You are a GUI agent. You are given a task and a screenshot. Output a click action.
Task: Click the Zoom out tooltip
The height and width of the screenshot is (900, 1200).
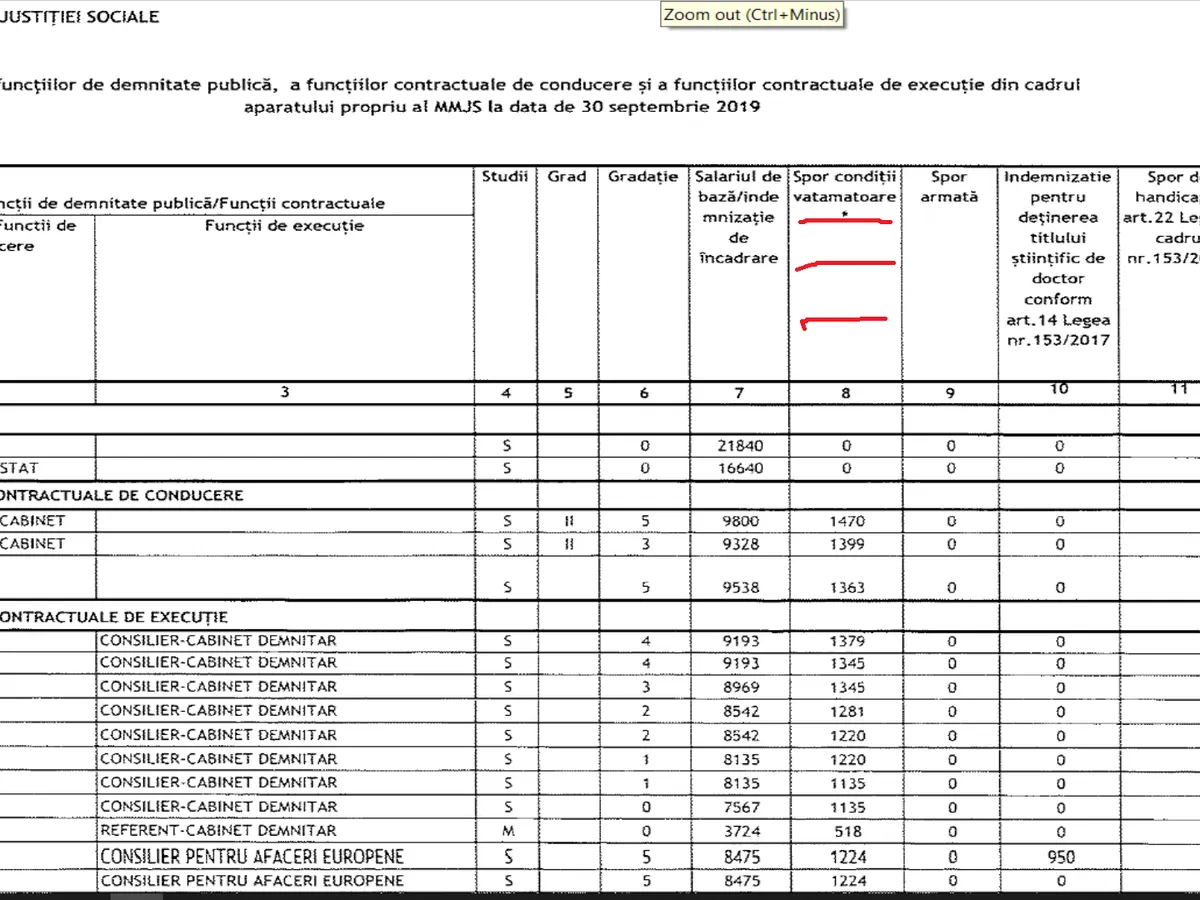click(751, 15)
